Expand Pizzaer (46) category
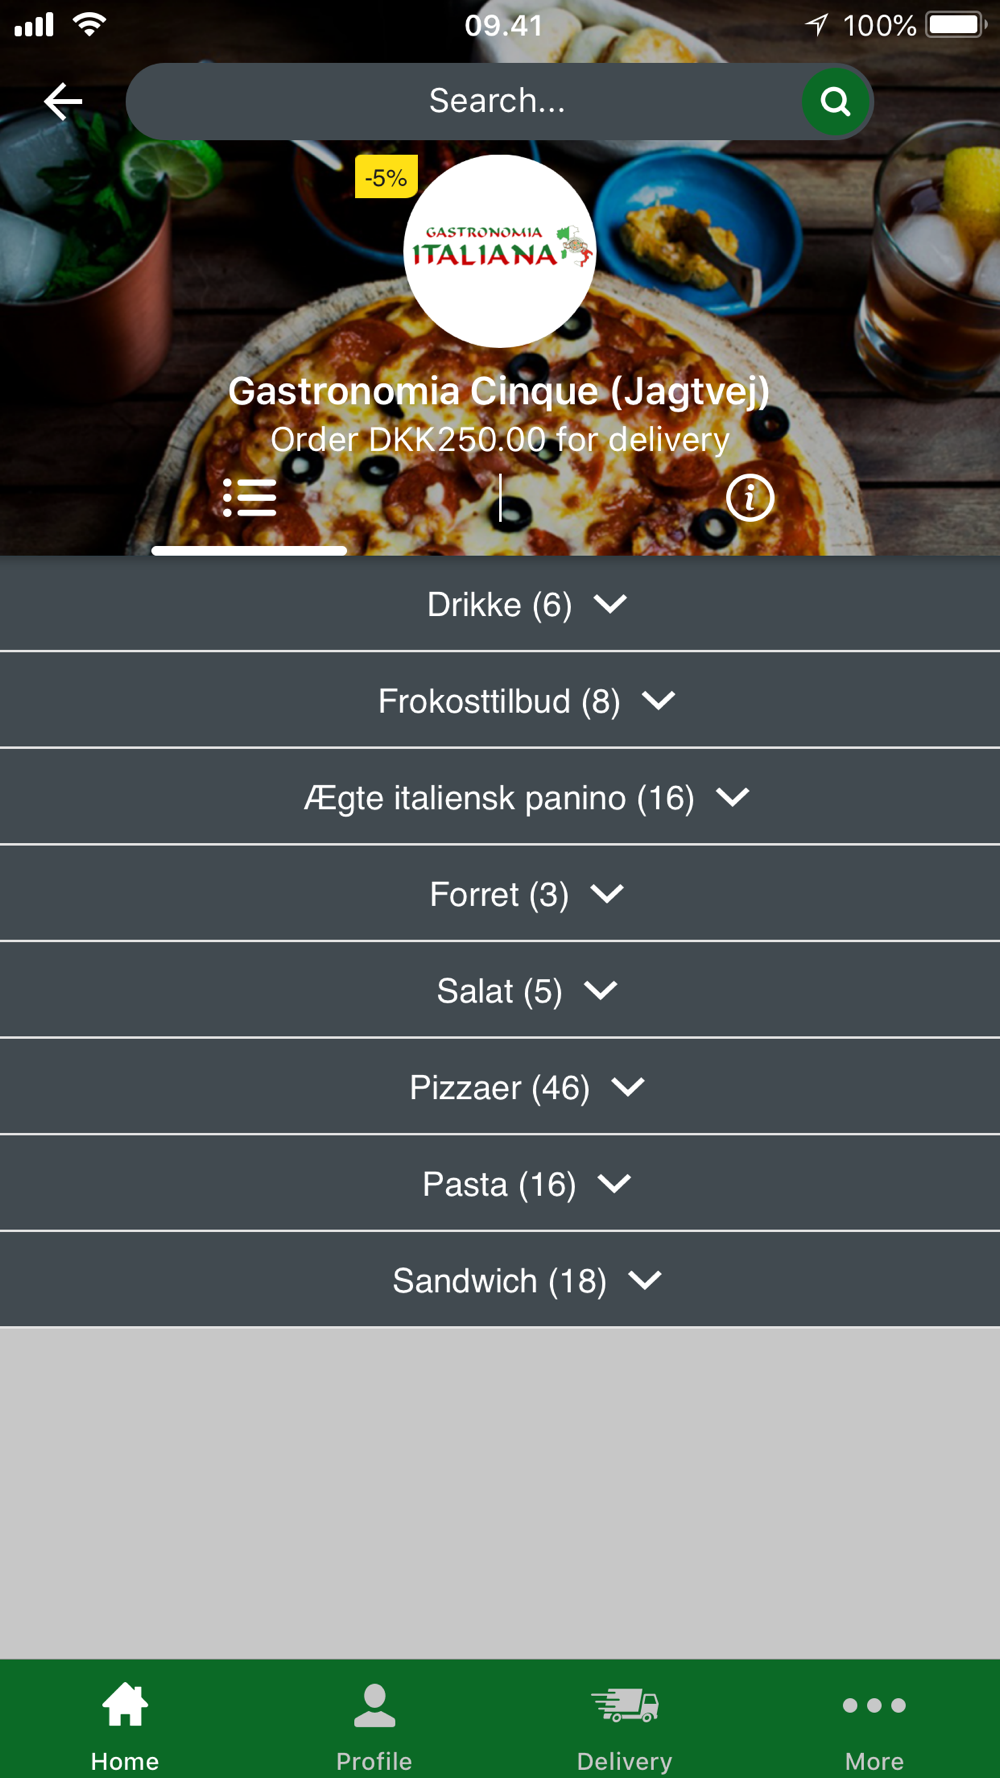 point(500,1087)
